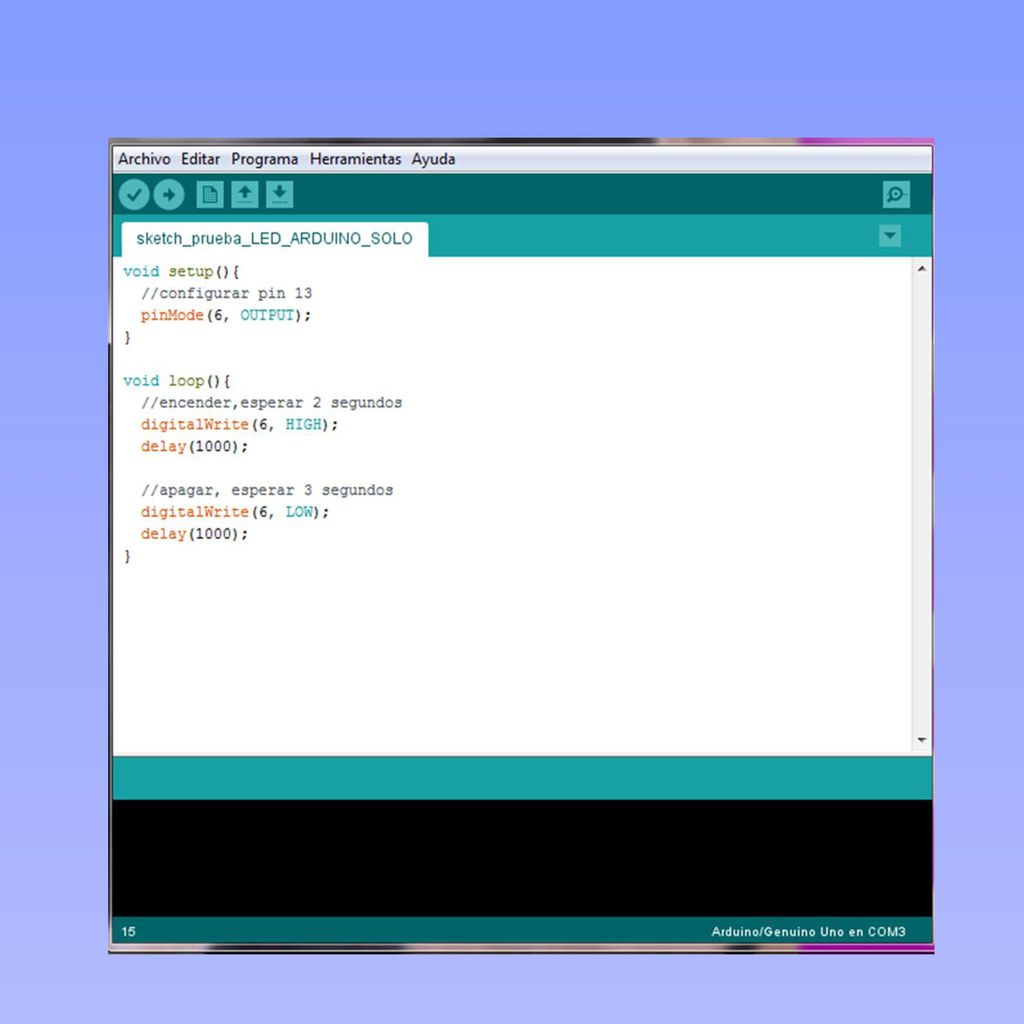Open the Herramientas menu
Screen dimensions: 1024x1024
[355, 159]
